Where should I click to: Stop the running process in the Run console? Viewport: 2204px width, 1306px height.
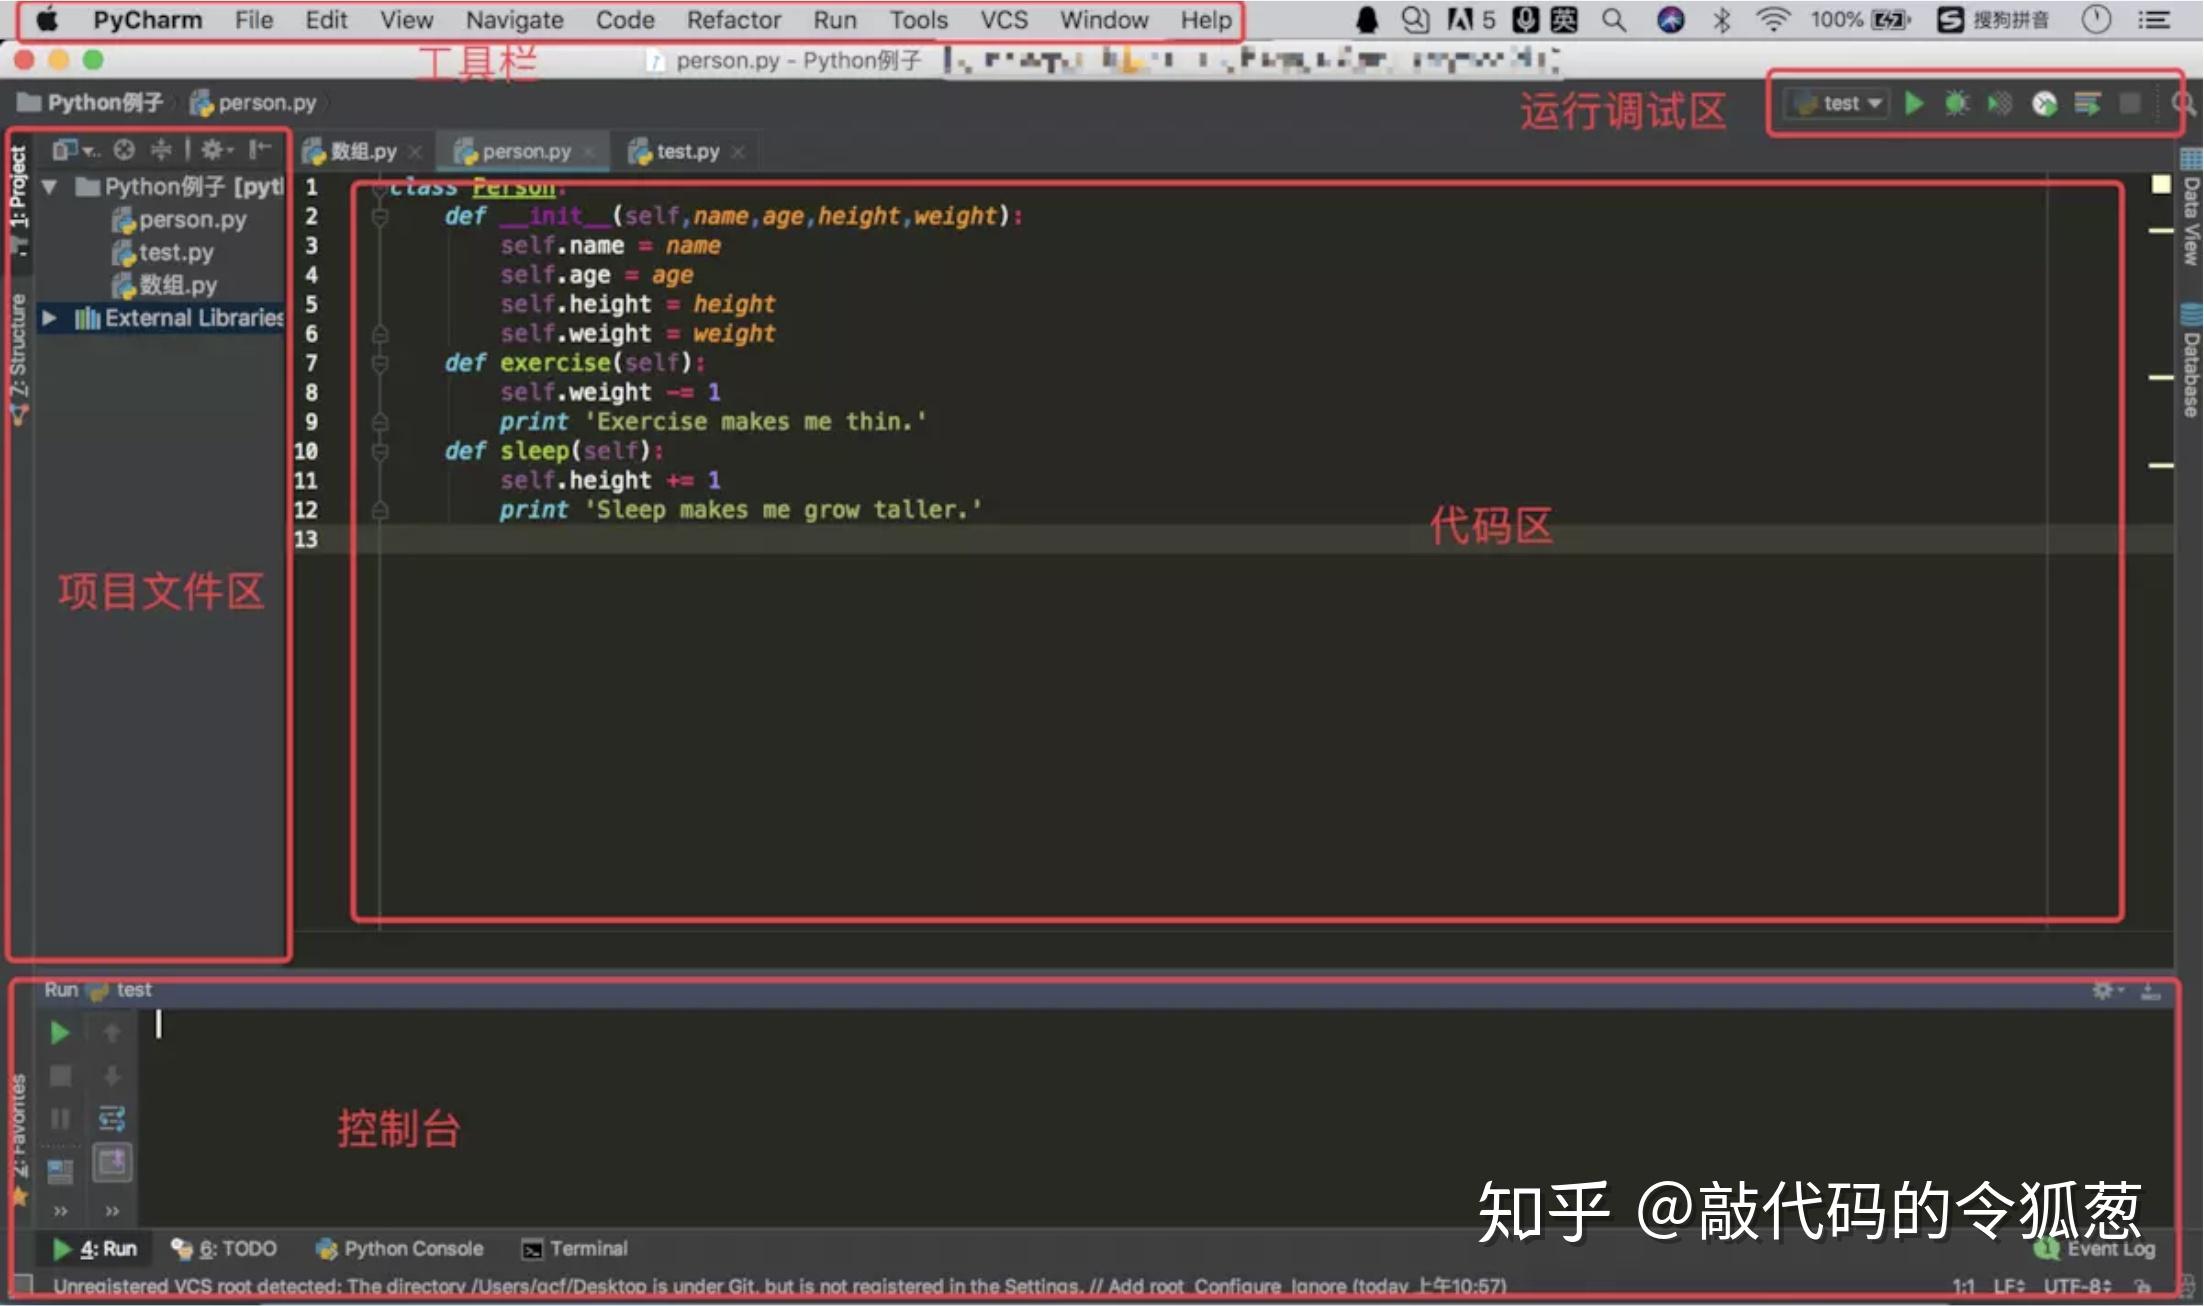pyautogui.click(x=59, y=1075)
